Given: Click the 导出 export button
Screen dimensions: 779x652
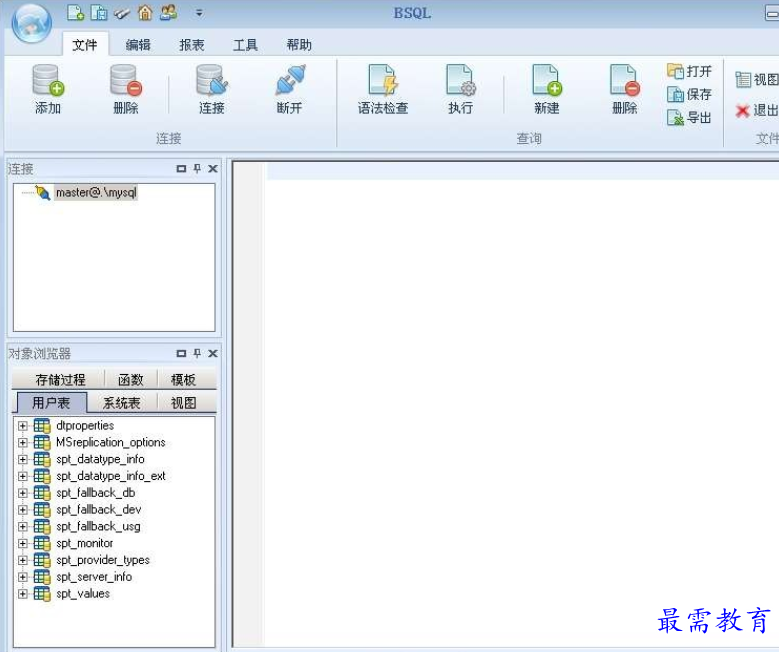Looking at the screenshot, I should tap(689, 117).
